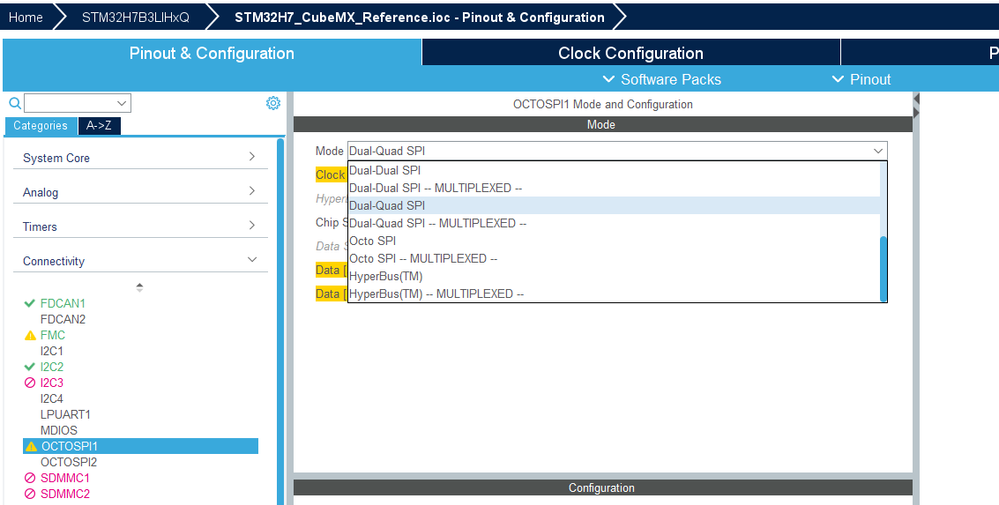Click the mode dropdown list scrollbar

pyautogui.click(x=883, y=267)
